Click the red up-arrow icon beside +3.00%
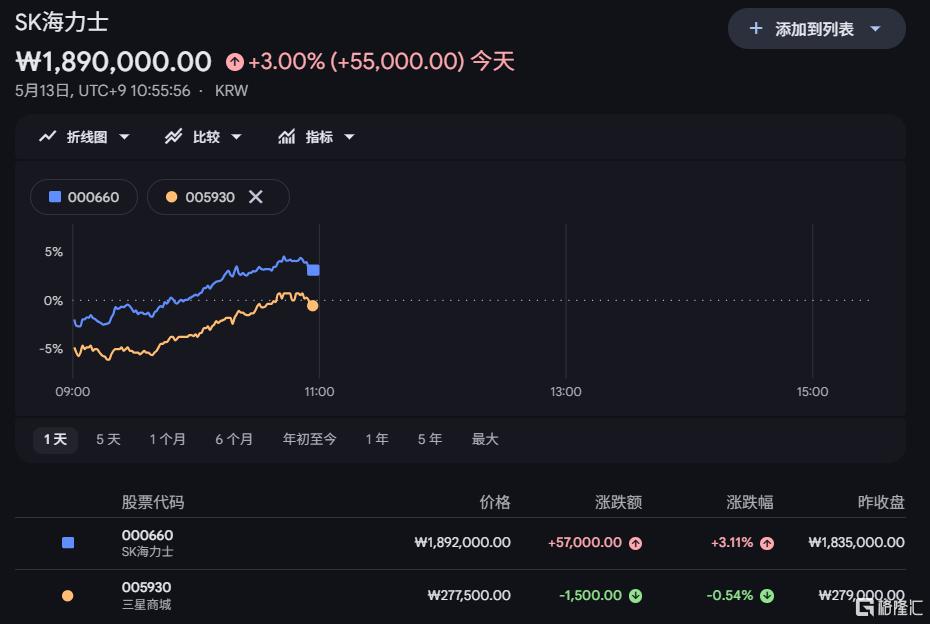This screenshot has width=930, height=624. click(235, 62)
